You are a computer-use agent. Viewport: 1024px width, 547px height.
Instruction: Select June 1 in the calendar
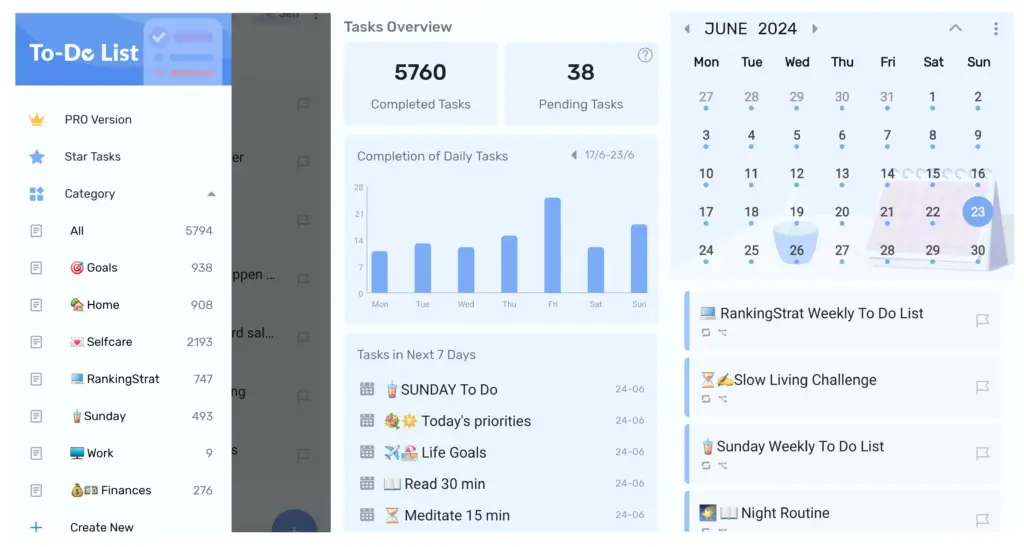[932, 97]
